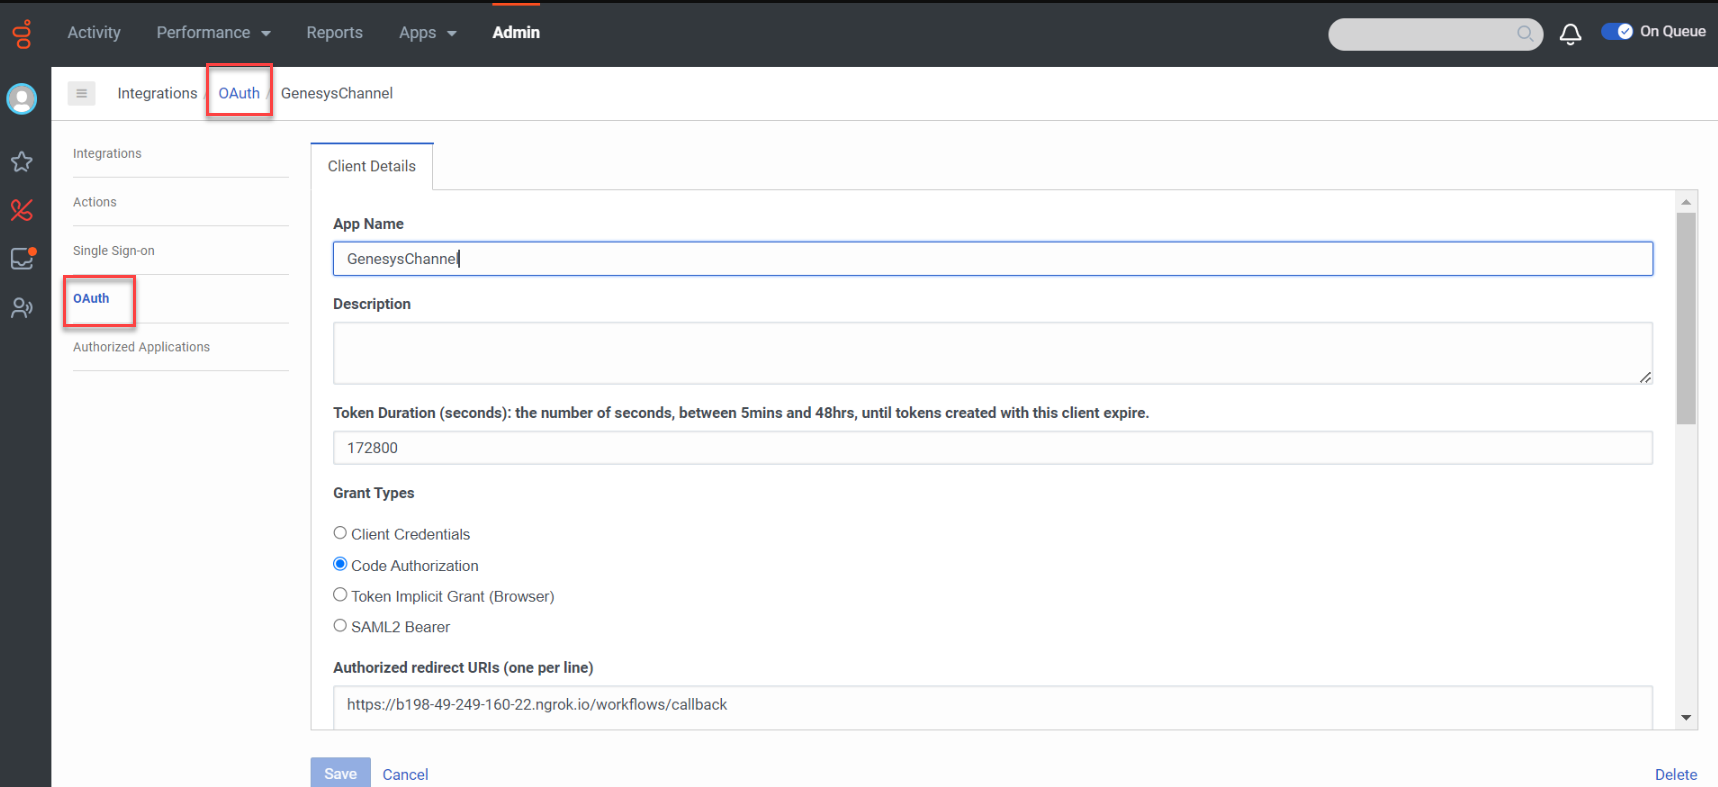Open notifications bell icon

(x=1570, y=34)
